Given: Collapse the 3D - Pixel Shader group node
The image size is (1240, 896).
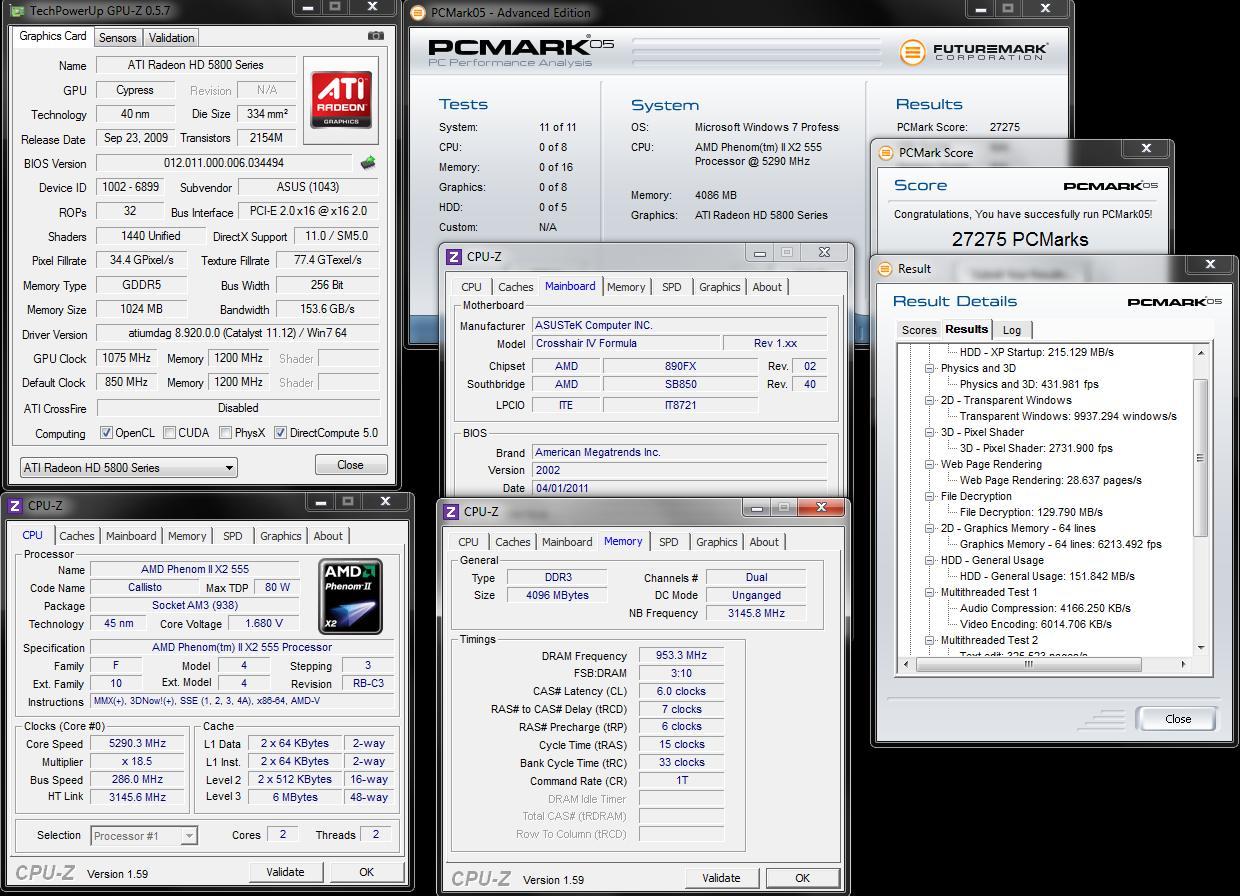Looking at the screenshot, I should pyautogui.click(x=929, y=432).
